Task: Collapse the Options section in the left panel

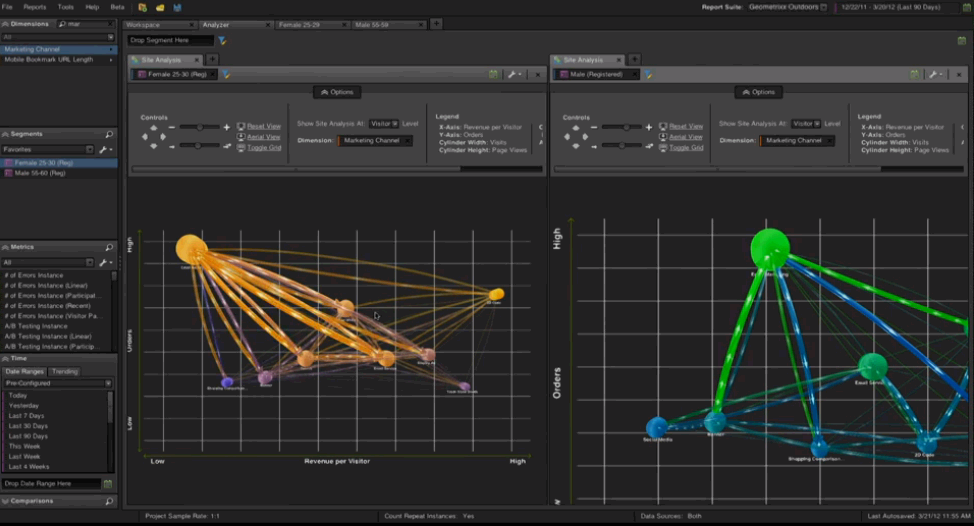Action: (x=336, y=92)
